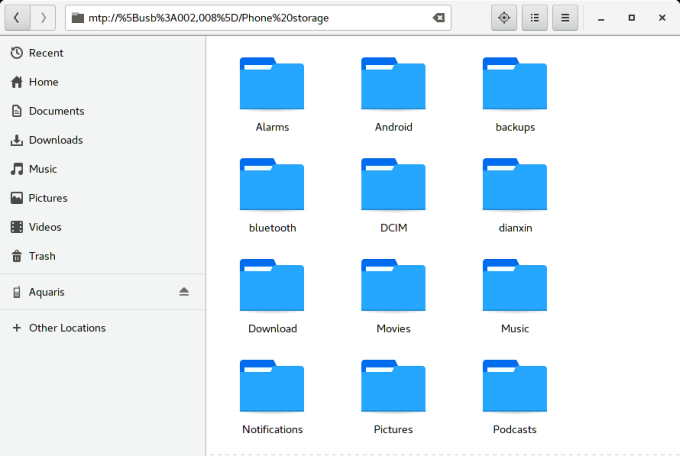Maximize the file manager window

coord(631,18)
